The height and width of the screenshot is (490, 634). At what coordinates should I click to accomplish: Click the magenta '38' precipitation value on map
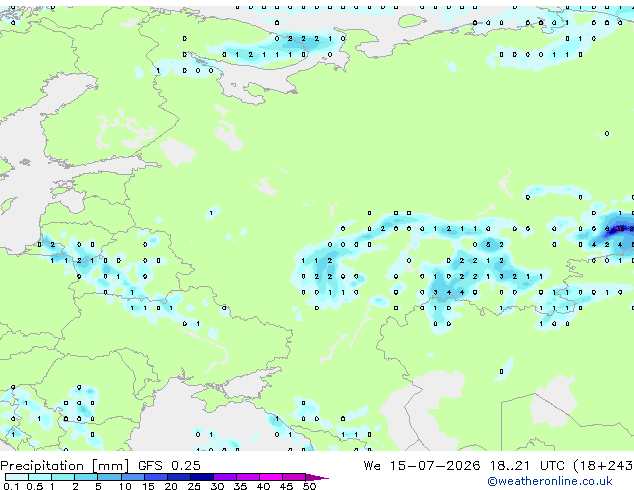(619, 229)
